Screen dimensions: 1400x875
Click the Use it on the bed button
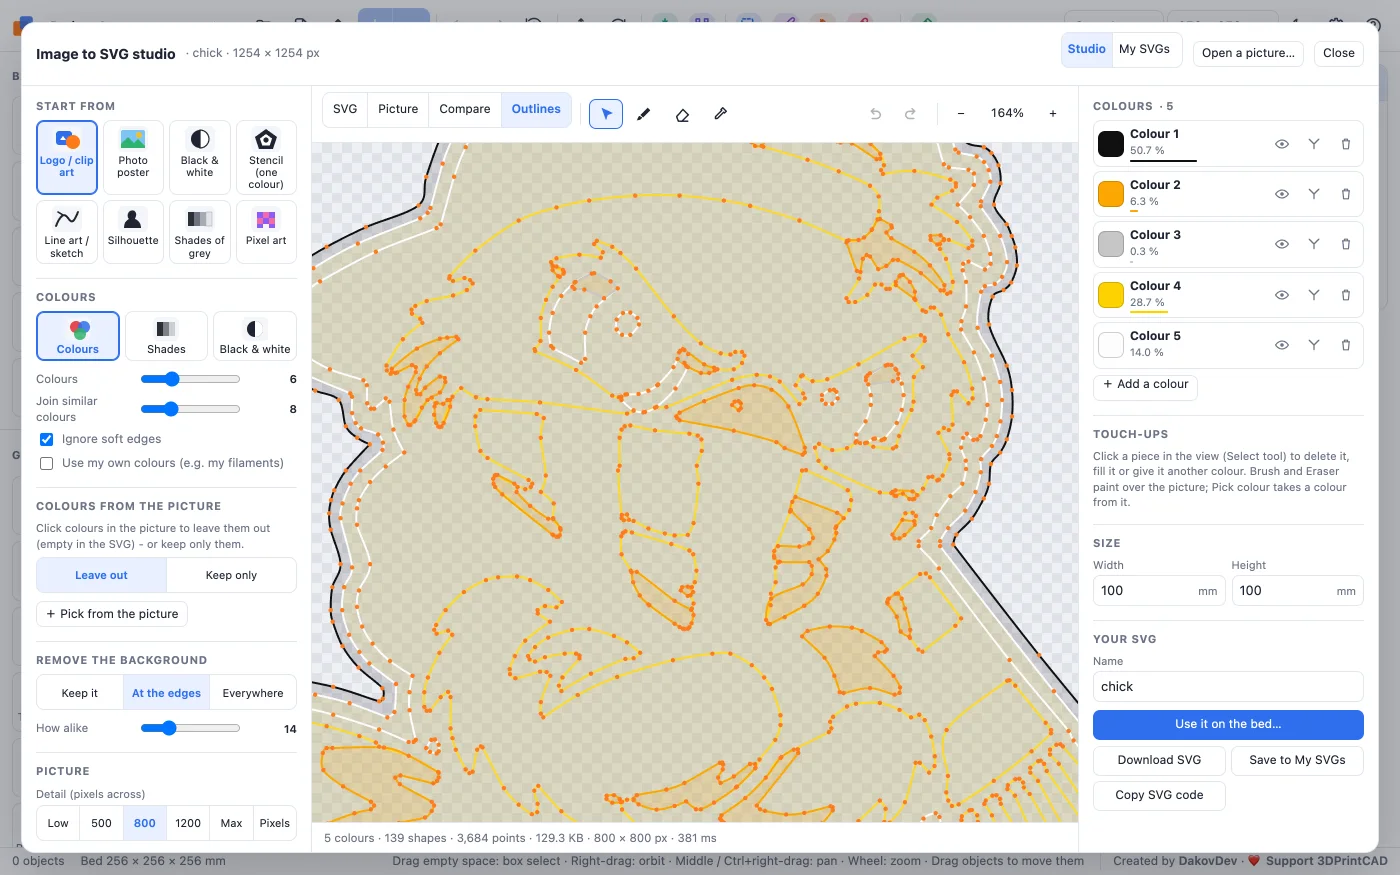(x=1228, y=724)
